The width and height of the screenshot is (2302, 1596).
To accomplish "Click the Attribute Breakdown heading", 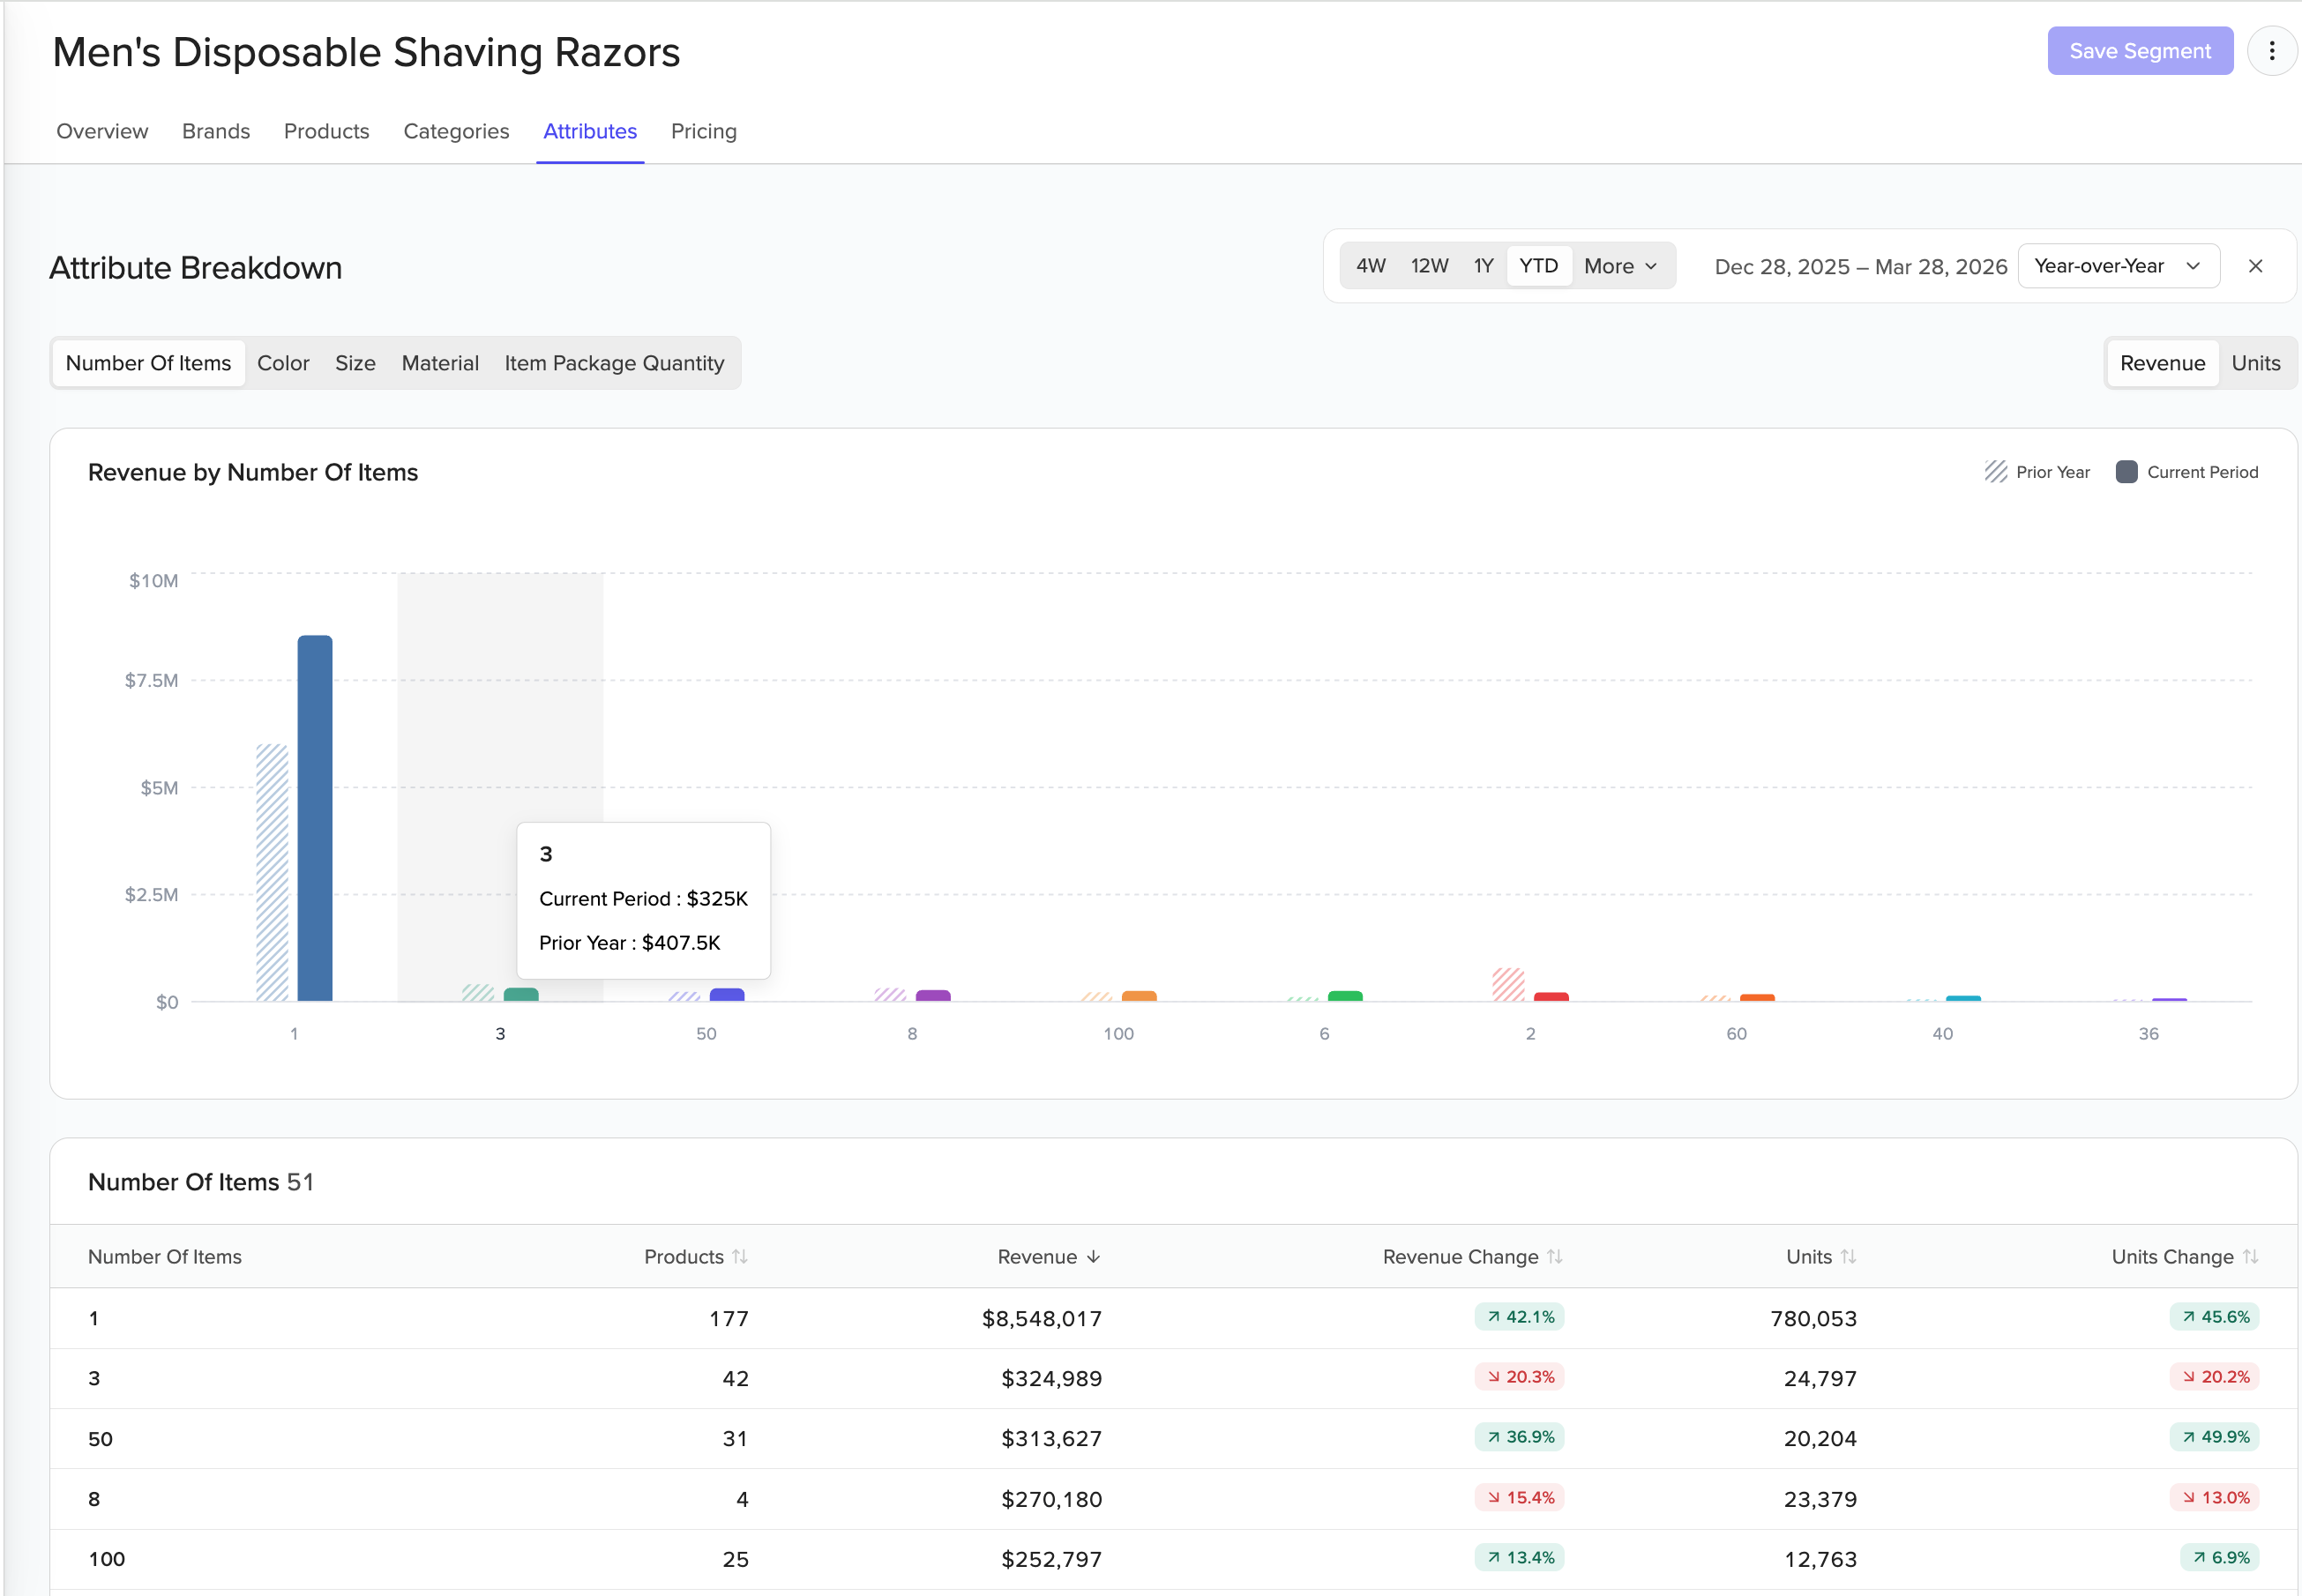I will coord(196,268).
